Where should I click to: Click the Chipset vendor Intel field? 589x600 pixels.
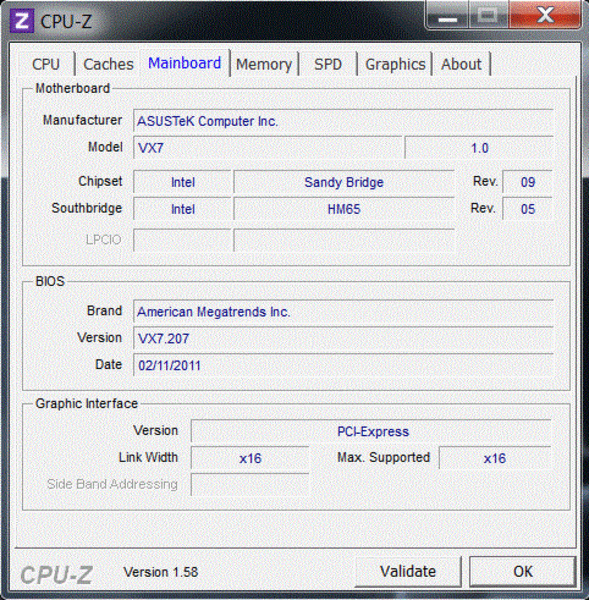click(183, 182)
